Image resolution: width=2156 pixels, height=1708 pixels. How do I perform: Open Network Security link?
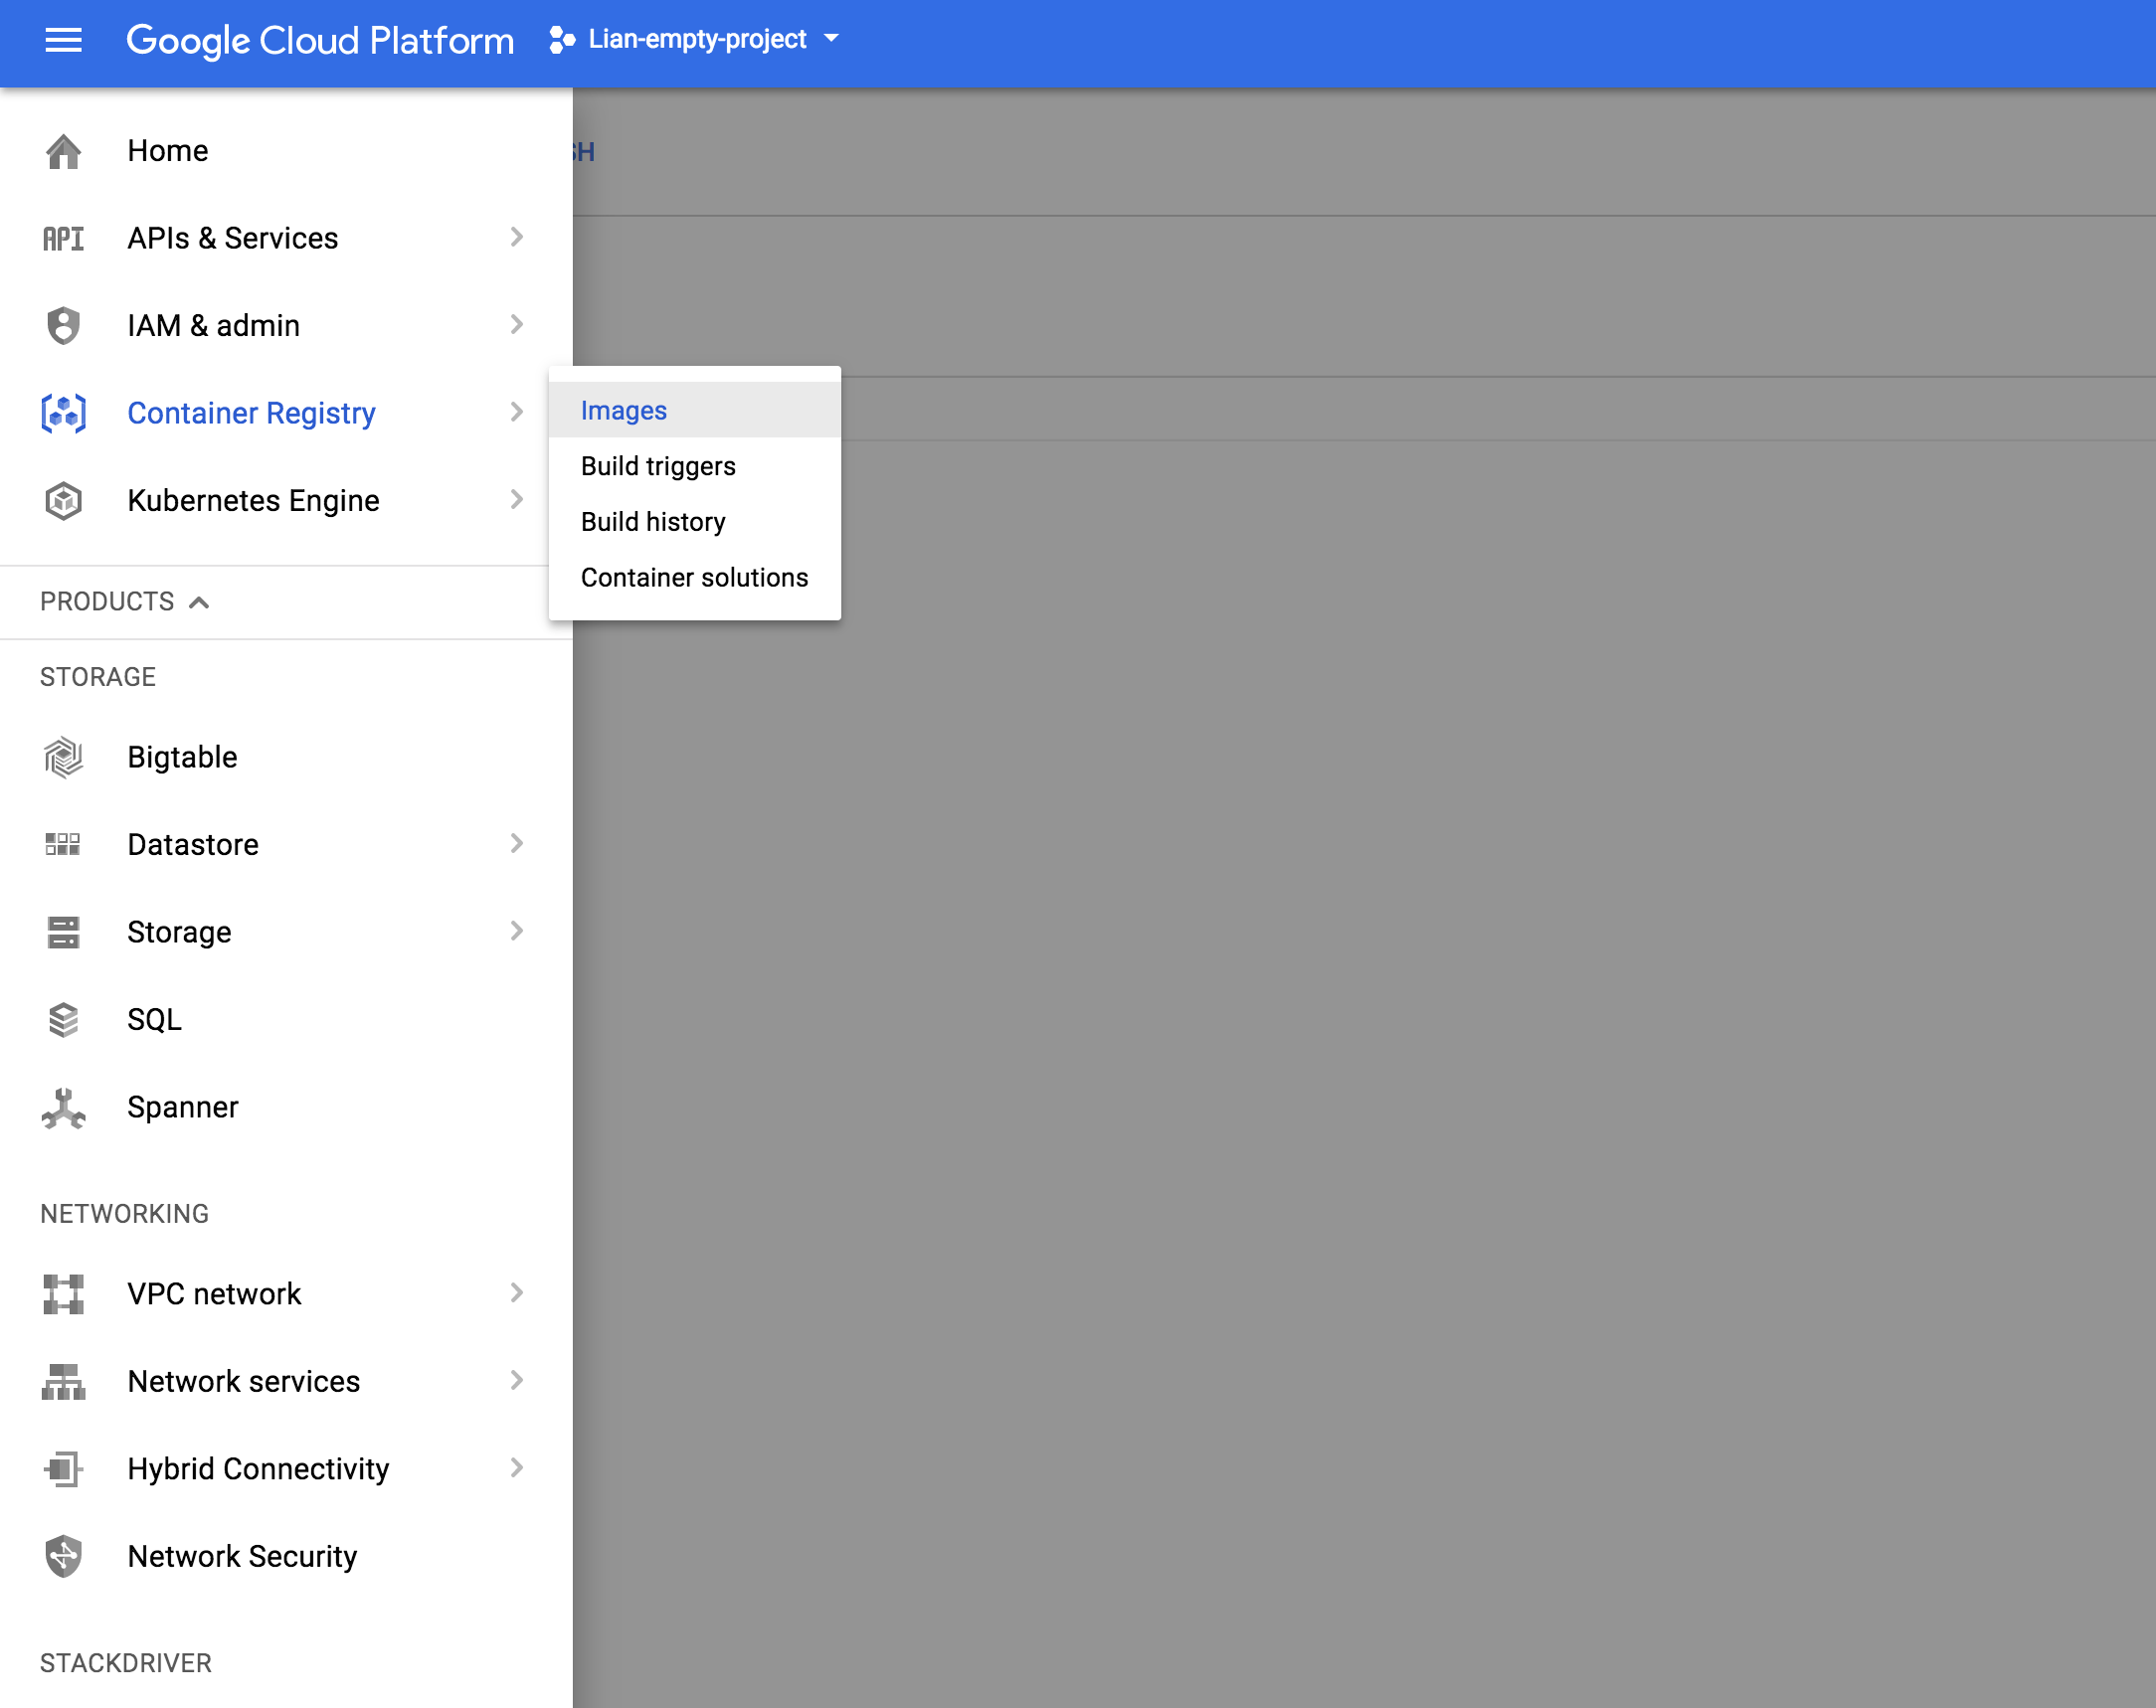286,1556
